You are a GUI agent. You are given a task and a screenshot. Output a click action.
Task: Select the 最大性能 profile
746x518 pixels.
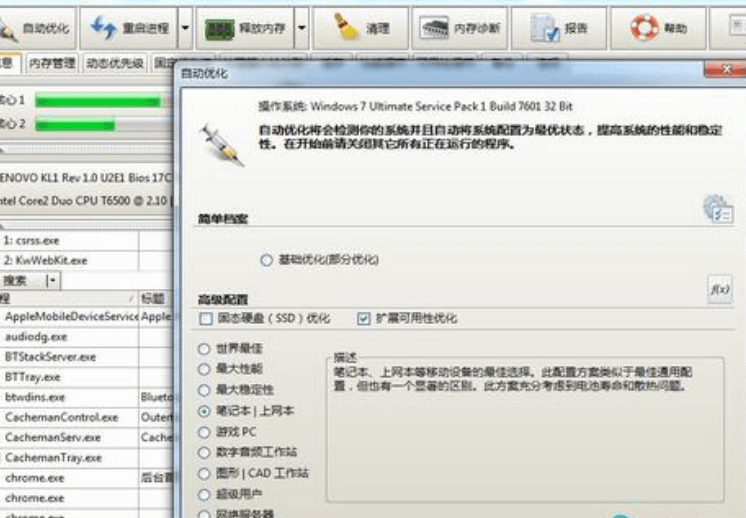(204, 369)
